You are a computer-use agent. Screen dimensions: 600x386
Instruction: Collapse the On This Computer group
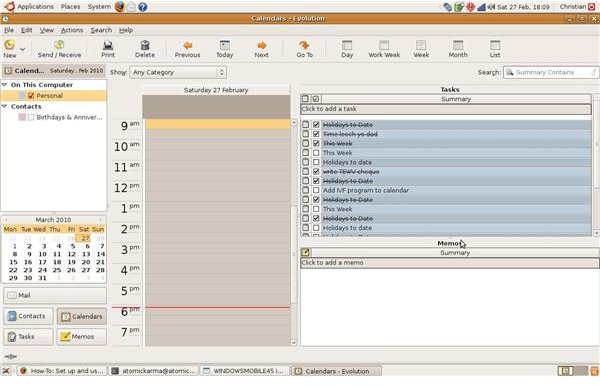[x=5, y=85]
